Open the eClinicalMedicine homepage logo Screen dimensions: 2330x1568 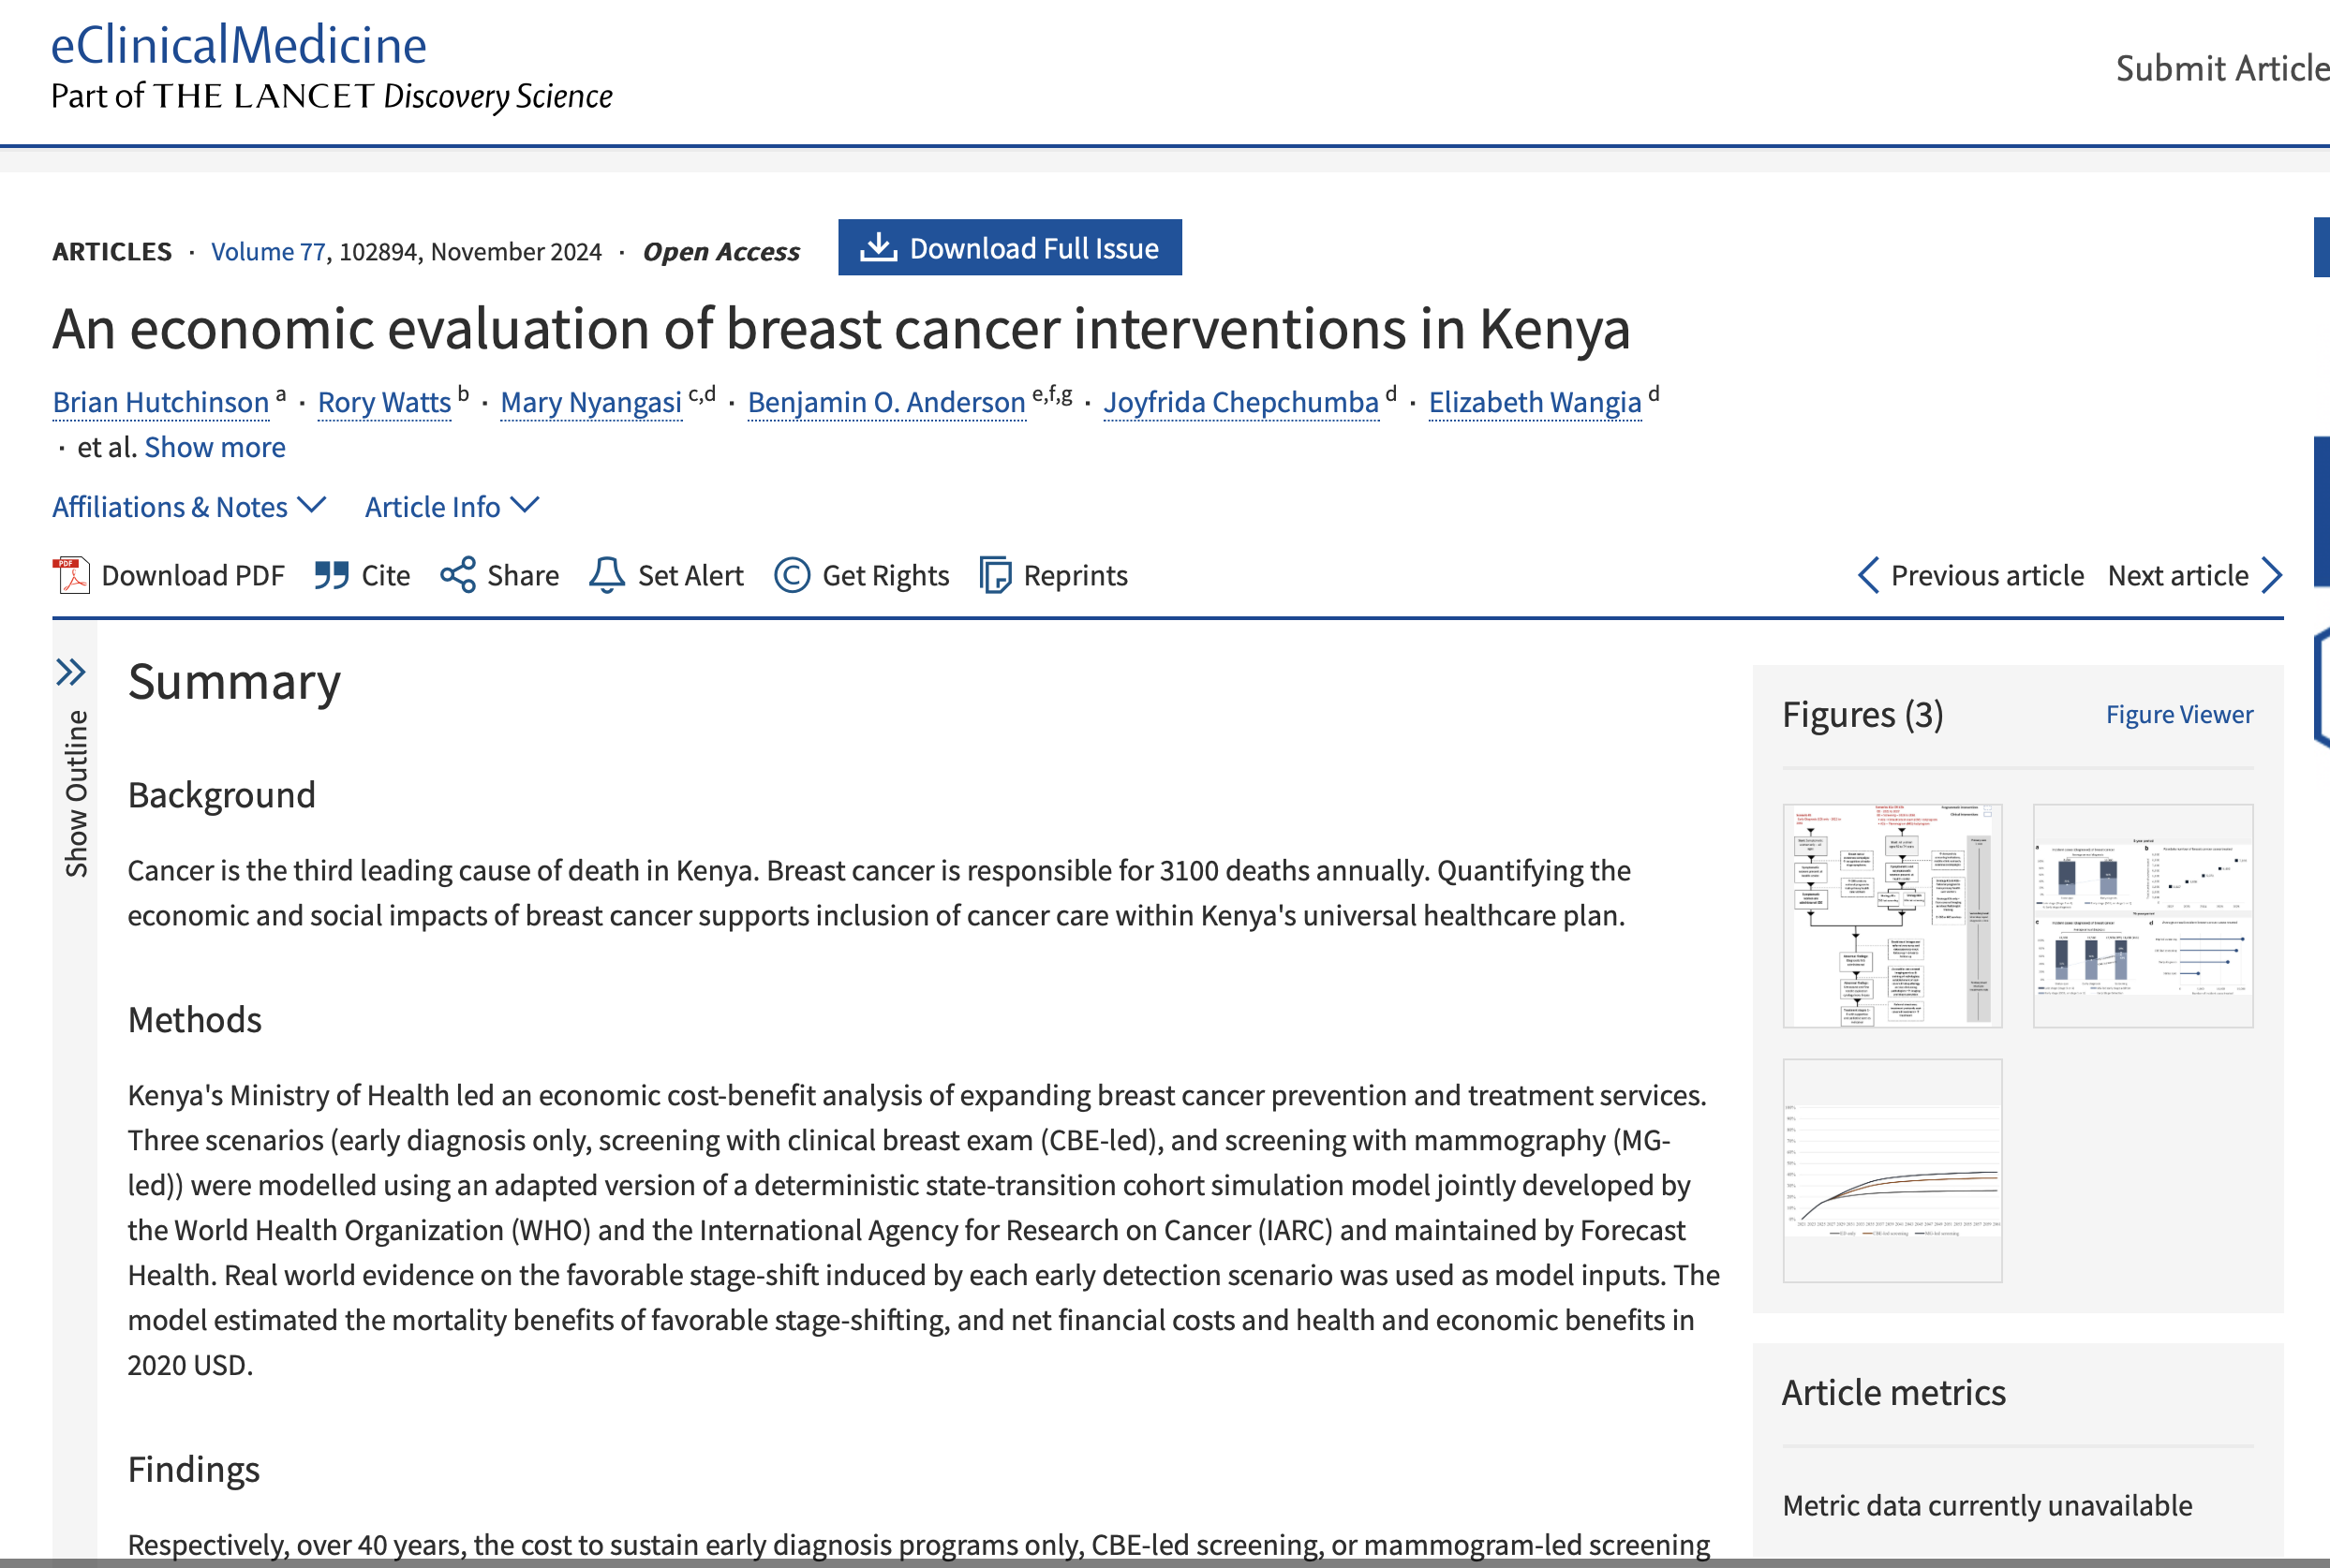tap(238, 45)
